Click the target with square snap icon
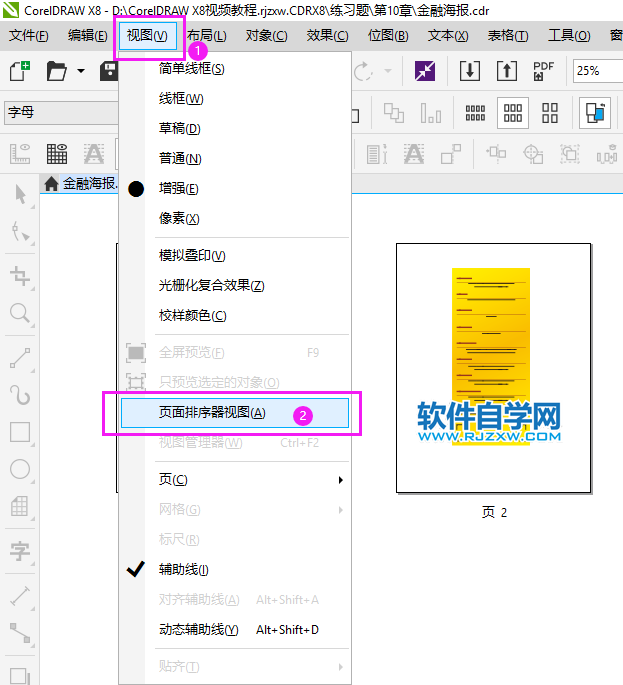 coord(533,154)
